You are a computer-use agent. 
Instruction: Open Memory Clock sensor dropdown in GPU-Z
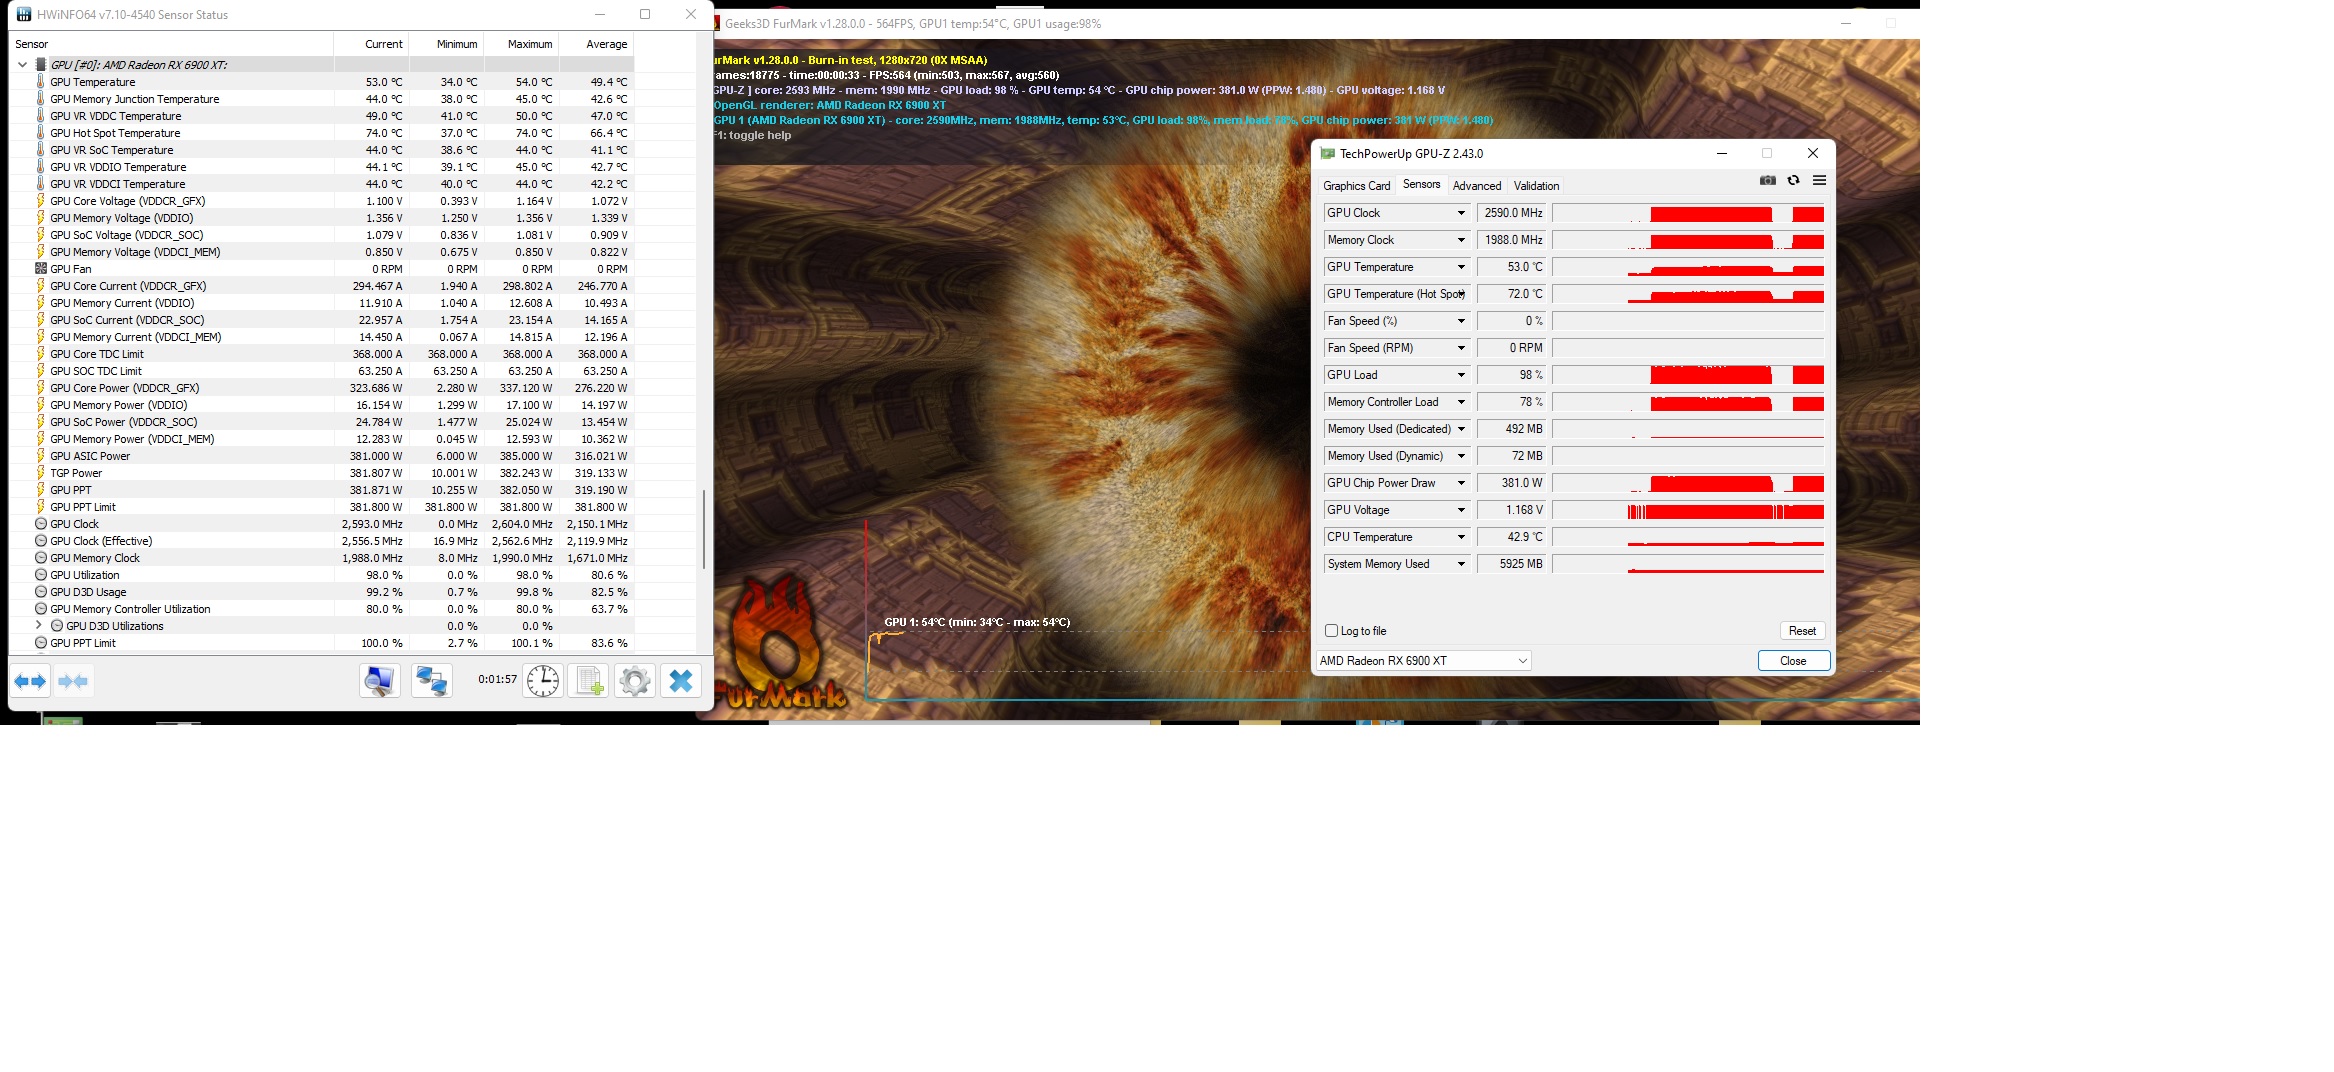1461,240
